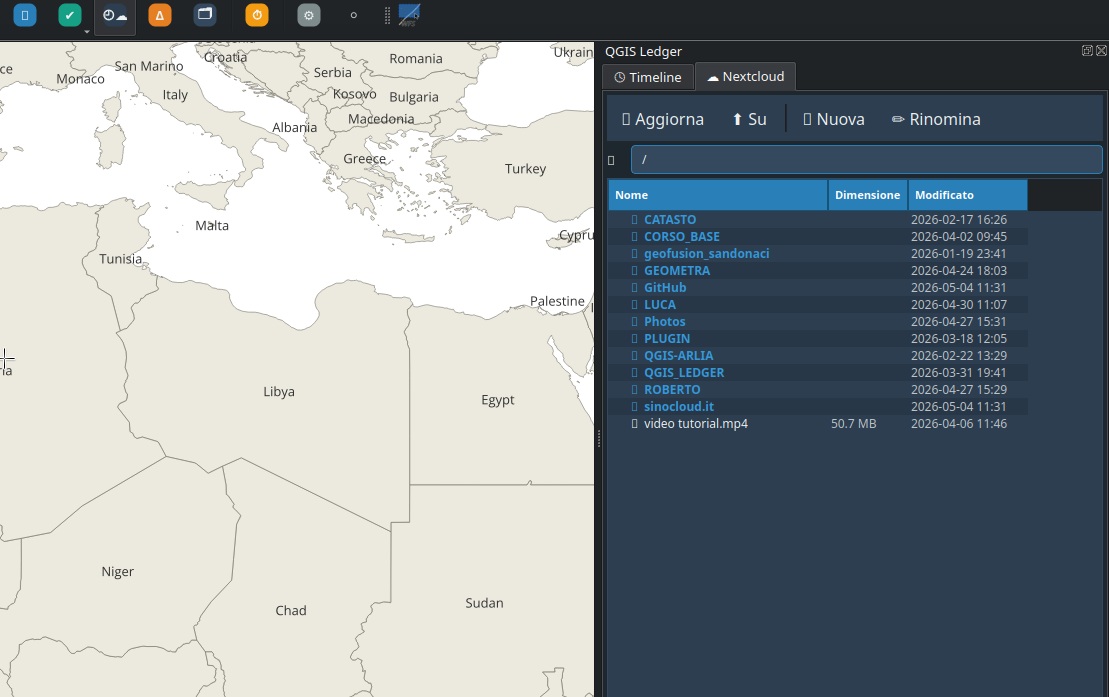Click folder icon next to GitHub

[634, 287]
